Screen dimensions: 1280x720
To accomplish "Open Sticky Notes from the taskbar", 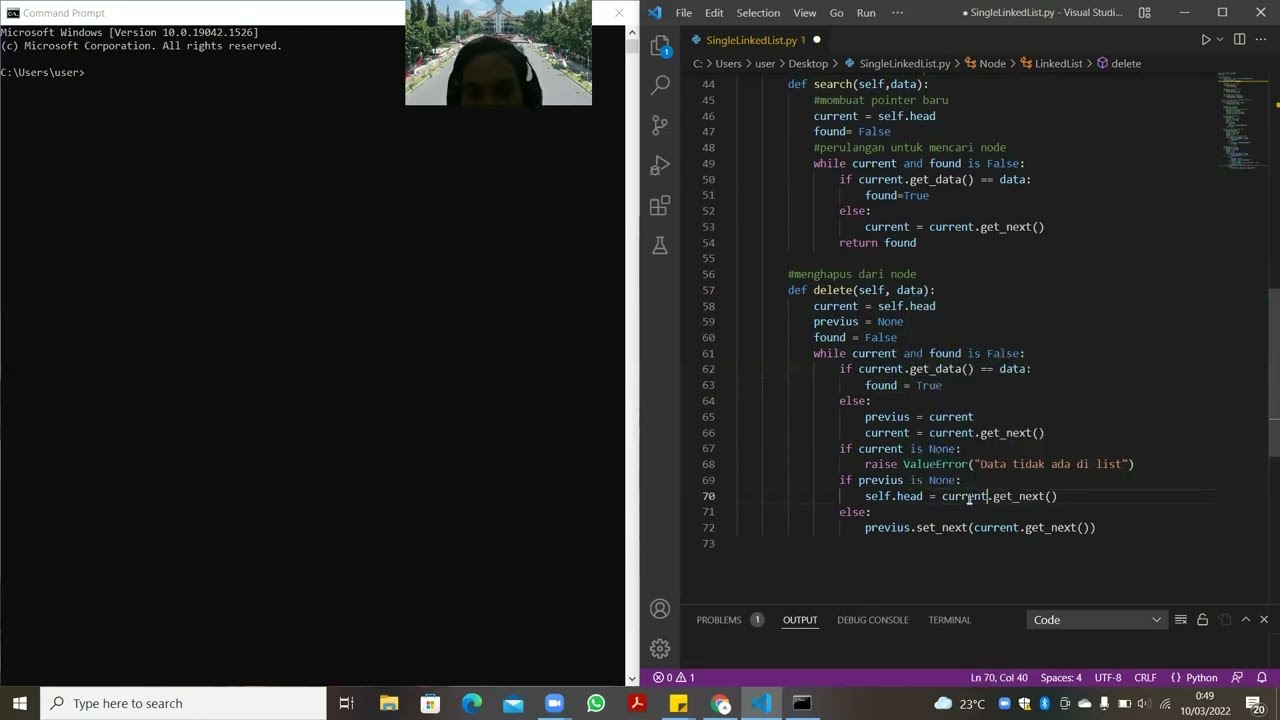I will (x=678, y=703).
